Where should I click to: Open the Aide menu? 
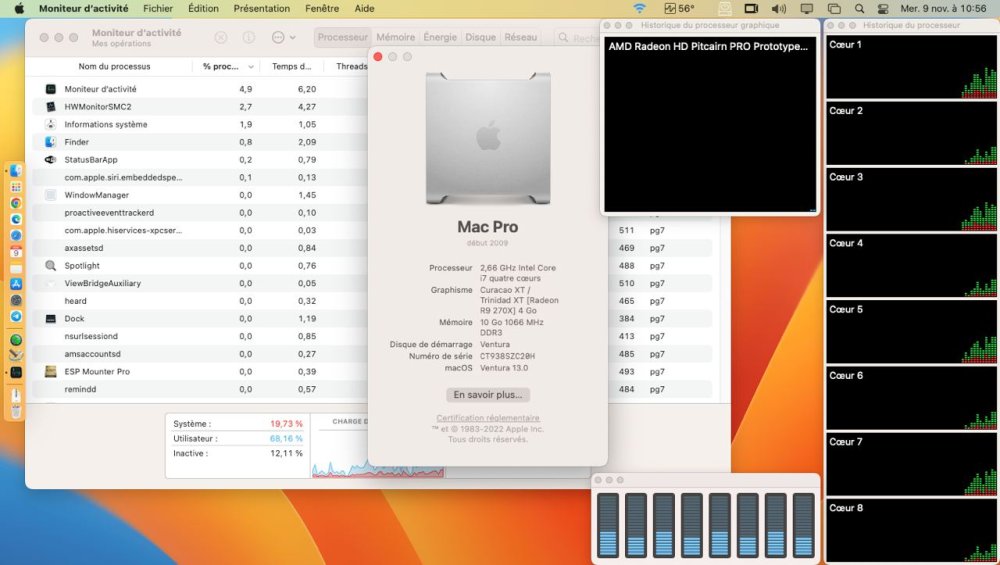point(364,8)
